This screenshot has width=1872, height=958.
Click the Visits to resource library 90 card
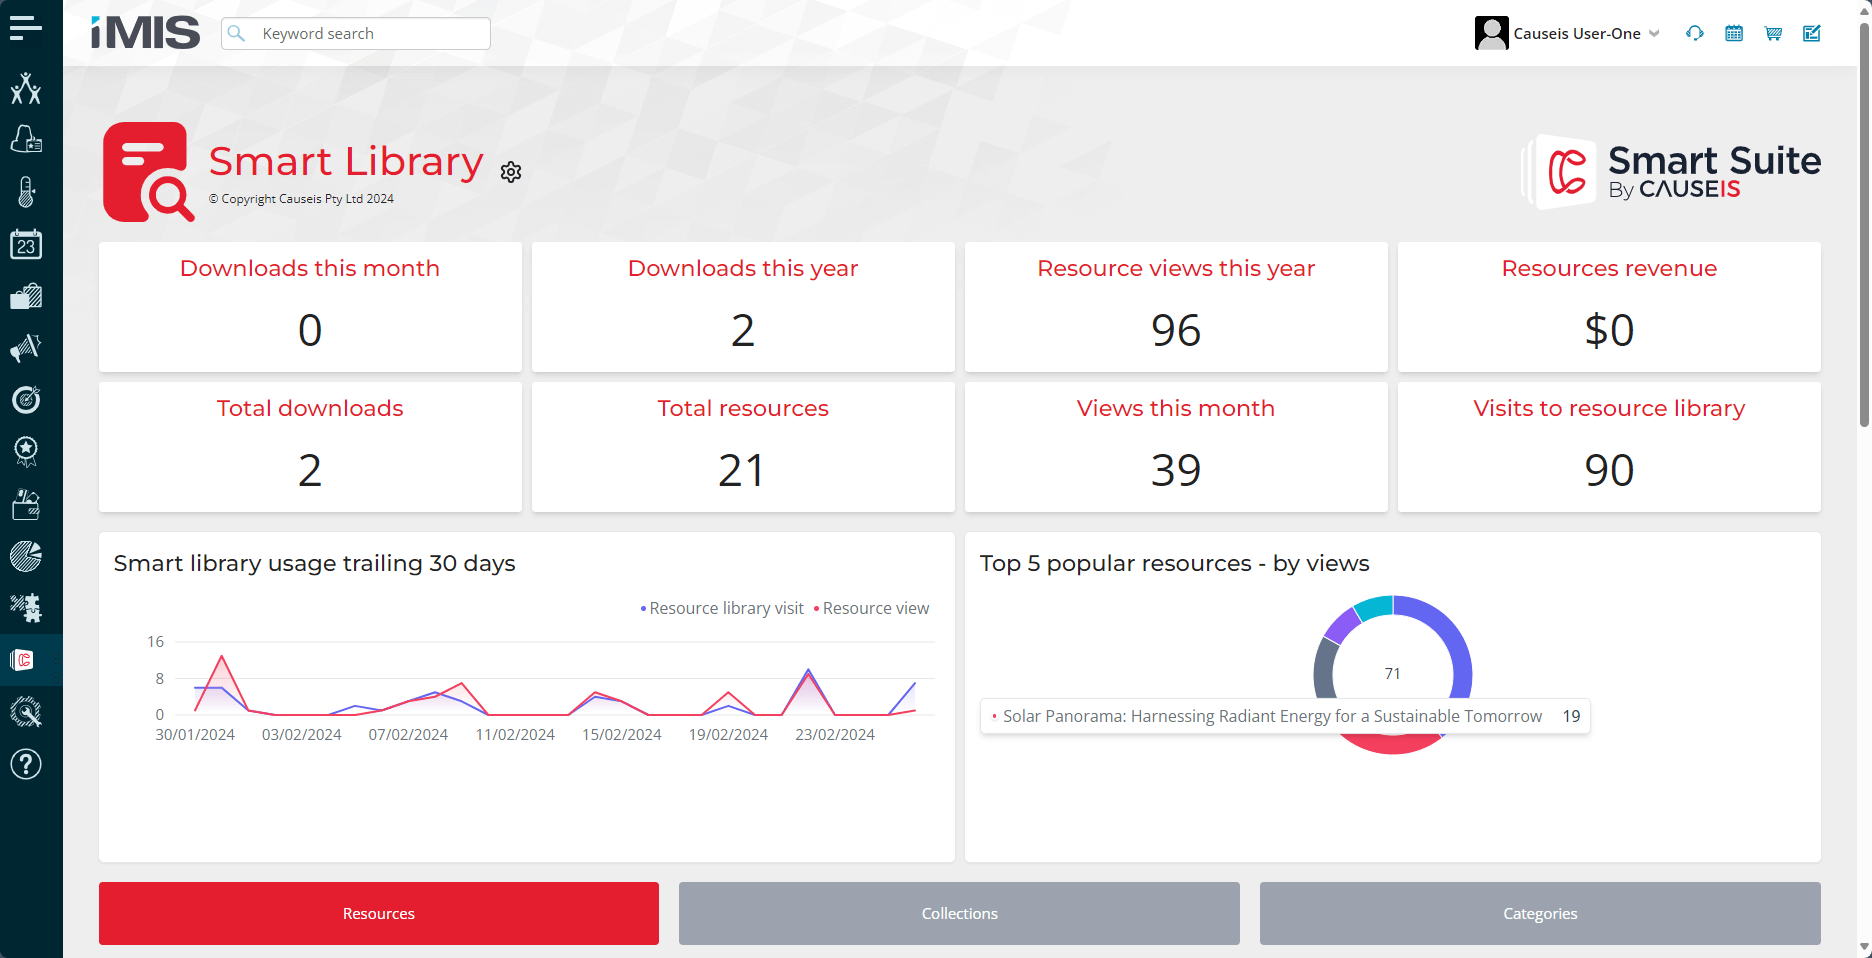click(x=1609, y=447)
